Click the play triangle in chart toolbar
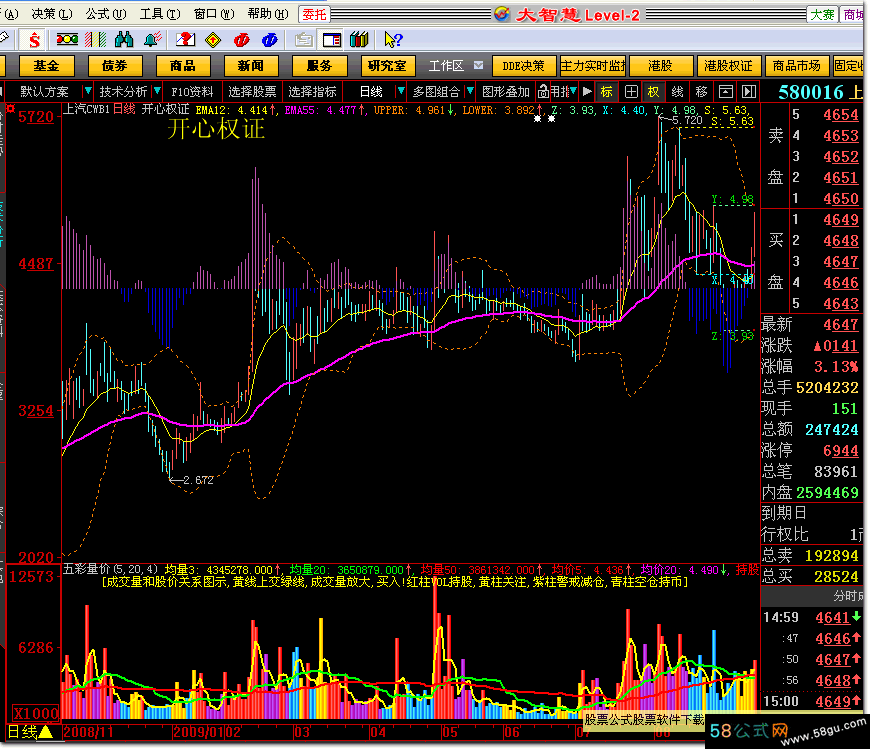870x749 pixels. pyautogui.click(x=587, y=91)
